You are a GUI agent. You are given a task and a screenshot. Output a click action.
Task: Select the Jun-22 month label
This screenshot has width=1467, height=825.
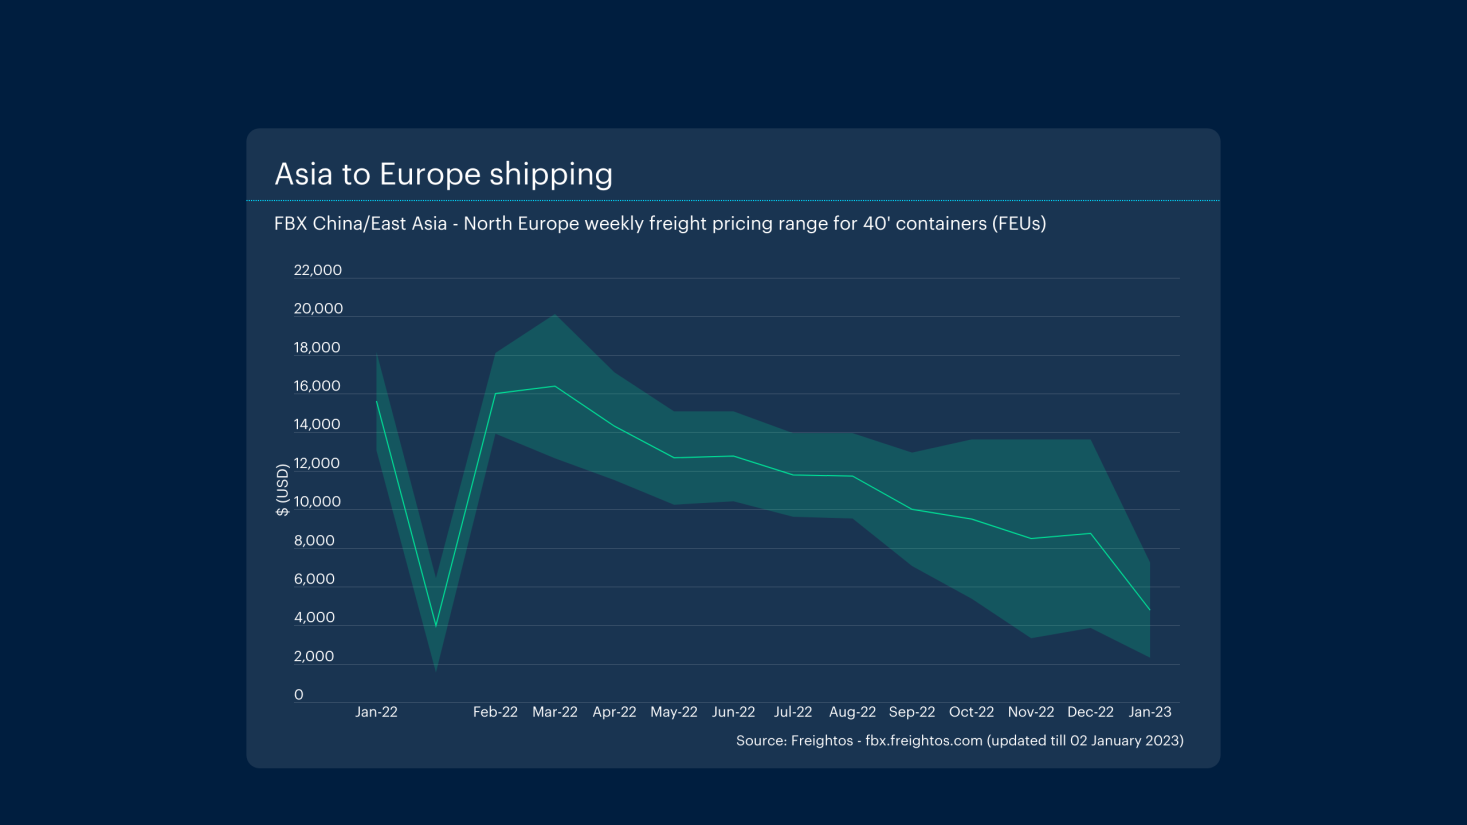point(733,712)
